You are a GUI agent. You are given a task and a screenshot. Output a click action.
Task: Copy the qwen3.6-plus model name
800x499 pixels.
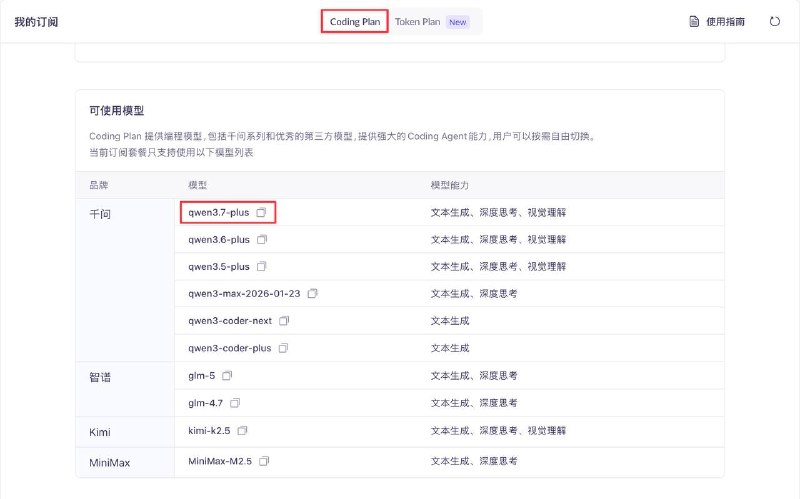(262, 239)
